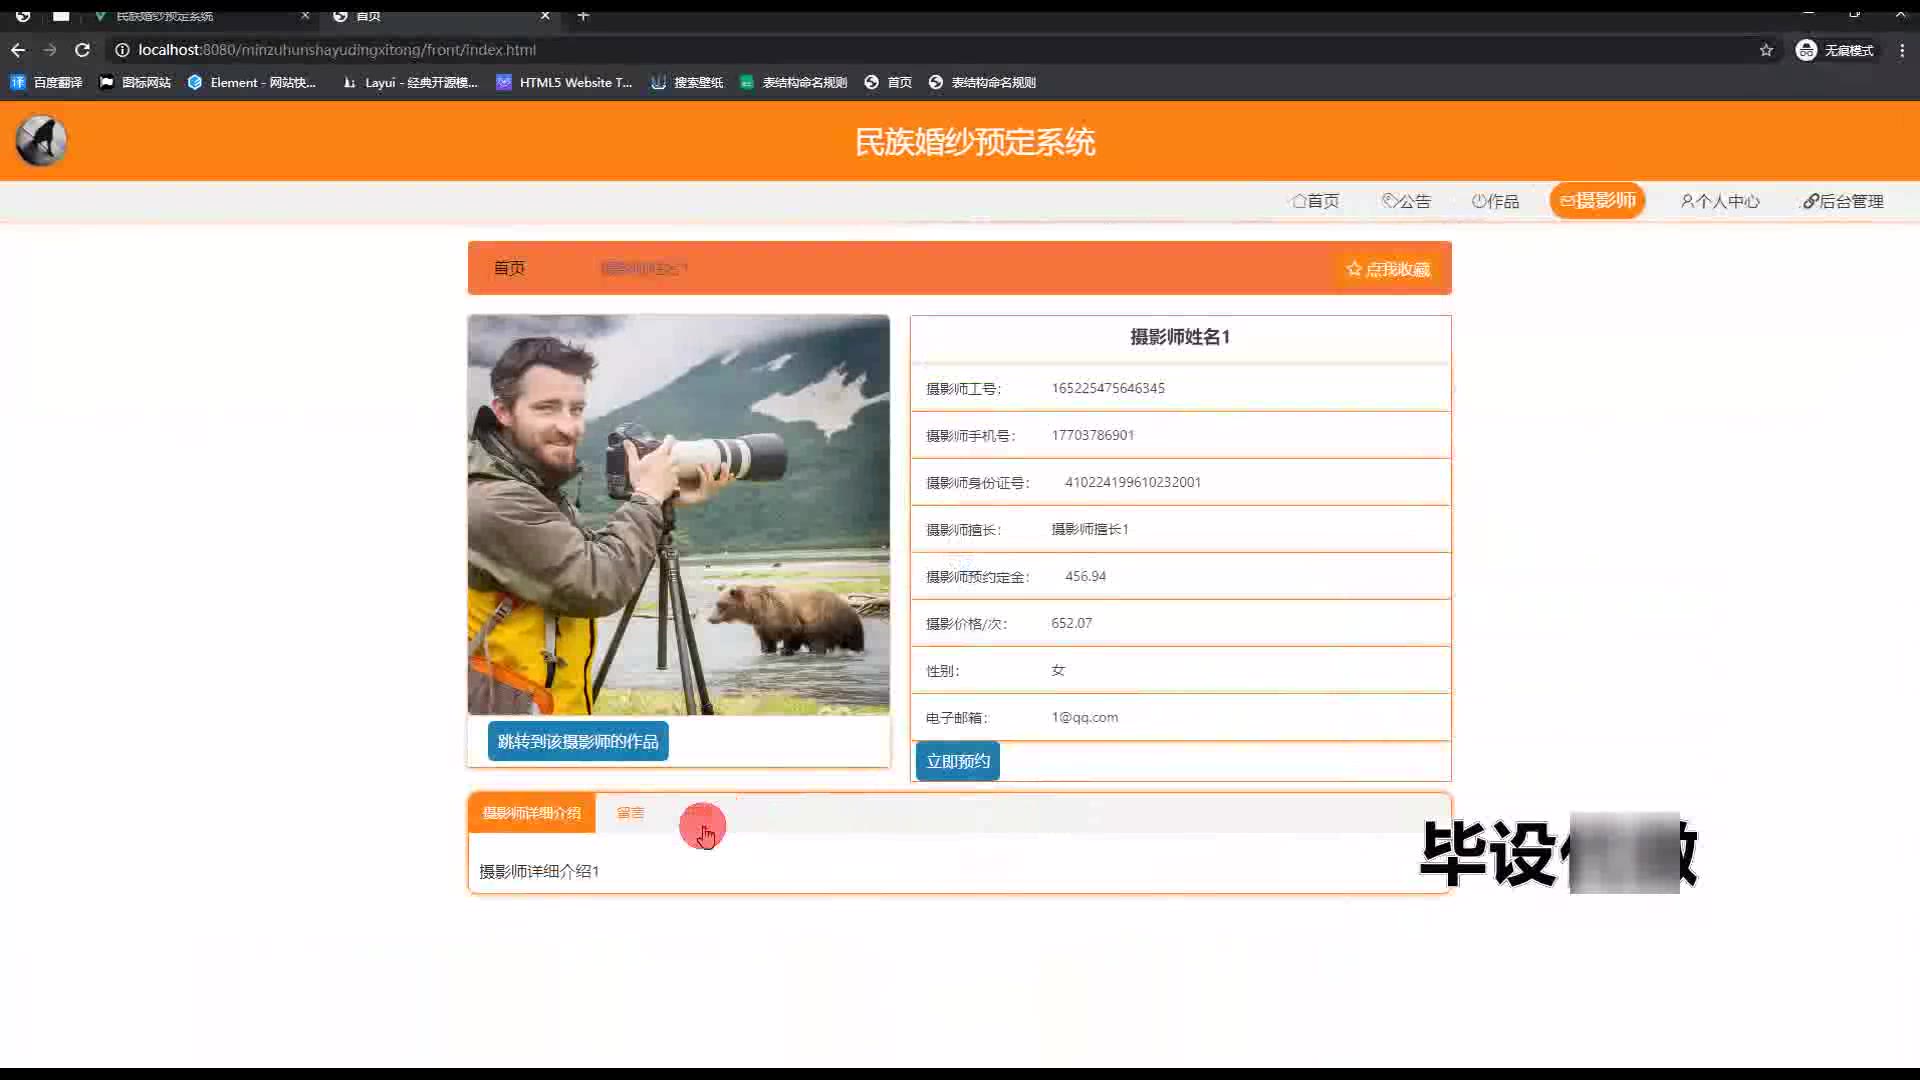Open 公告 in the navigation menu
1920x1080 pixels.
point(1406,201)
